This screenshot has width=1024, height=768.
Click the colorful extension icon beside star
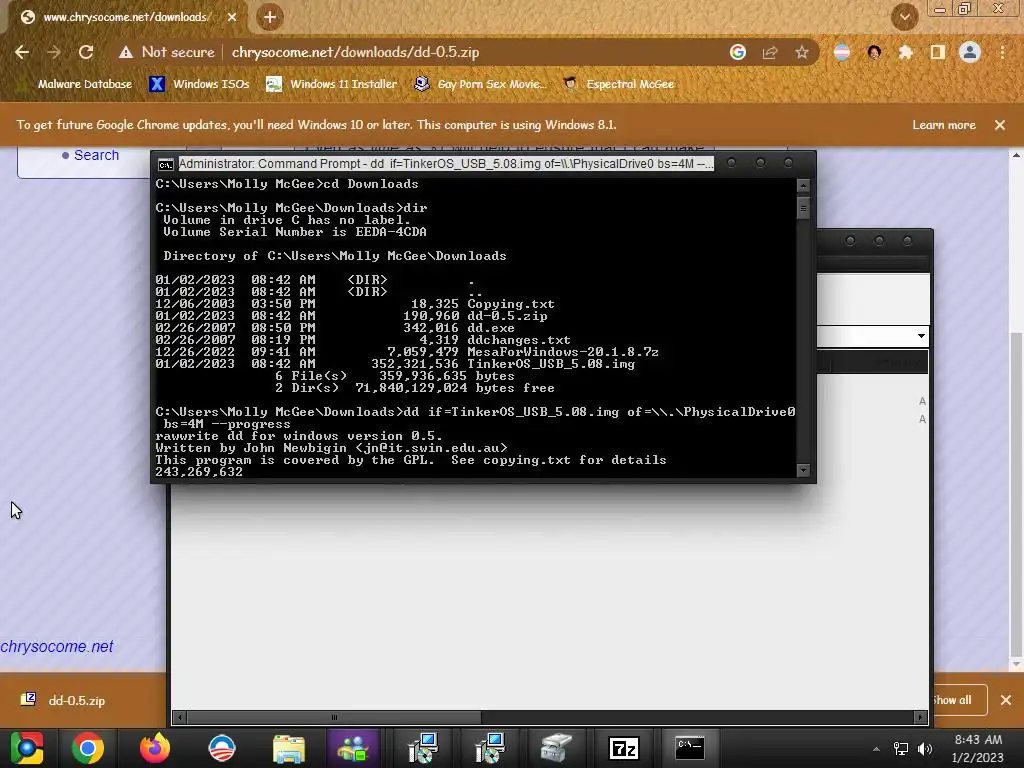click(842, 52)
